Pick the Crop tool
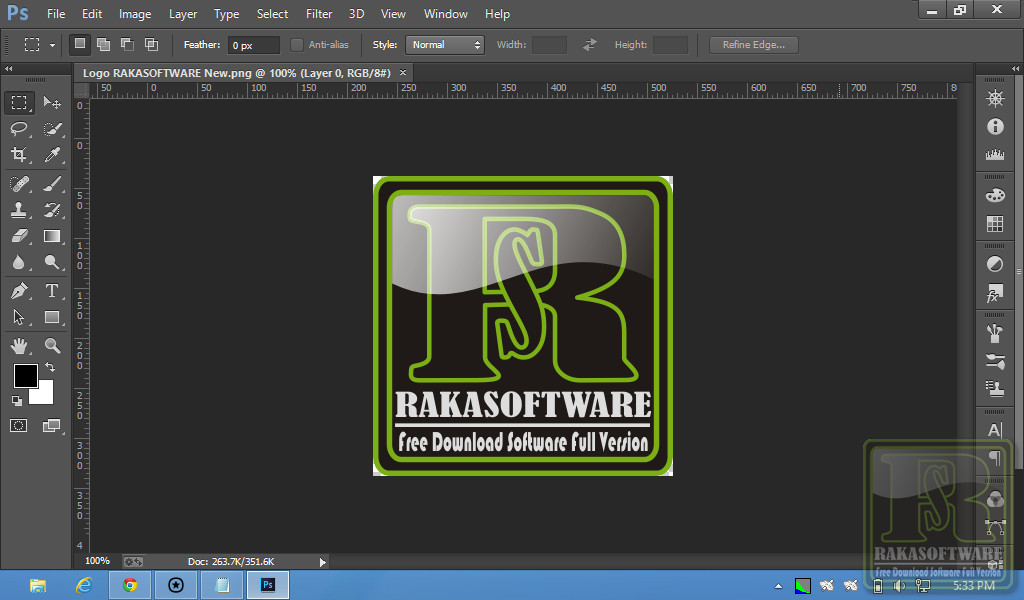1024x600 pixels. click(19, 155)
